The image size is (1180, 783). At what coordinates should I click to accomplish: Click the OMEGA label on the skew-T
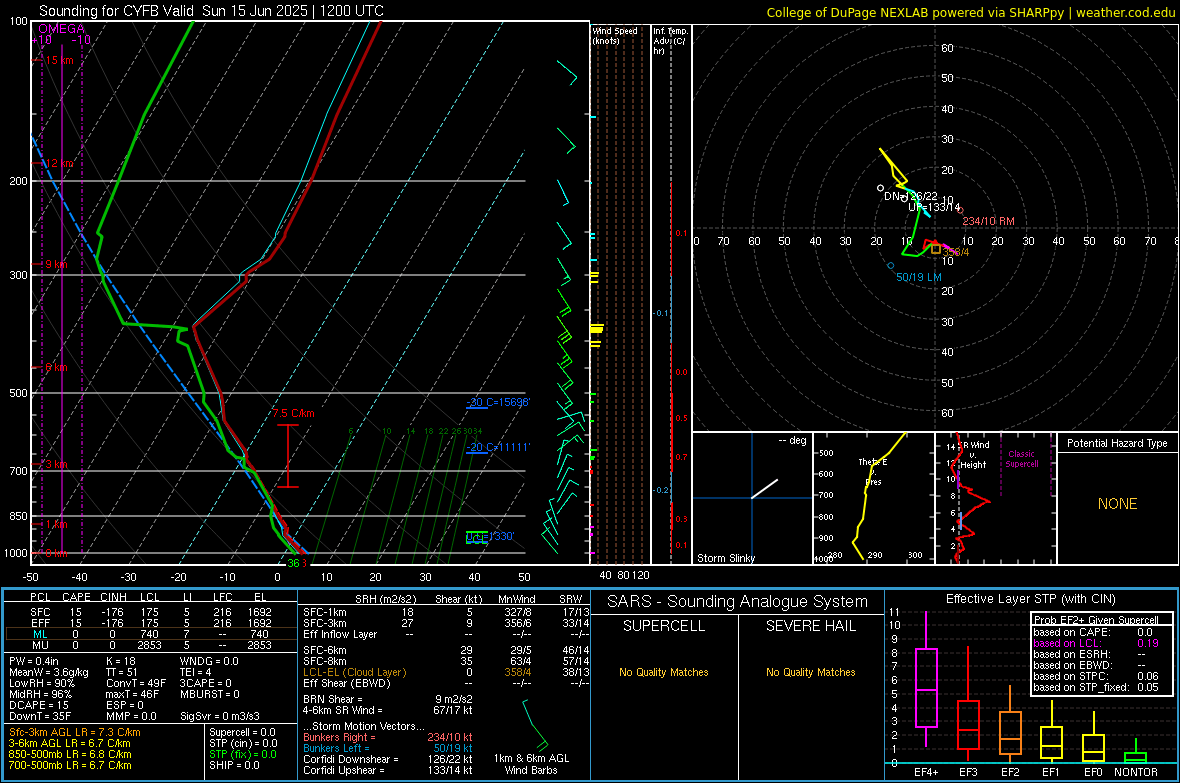pyautogui.click(x=62, y=29)
